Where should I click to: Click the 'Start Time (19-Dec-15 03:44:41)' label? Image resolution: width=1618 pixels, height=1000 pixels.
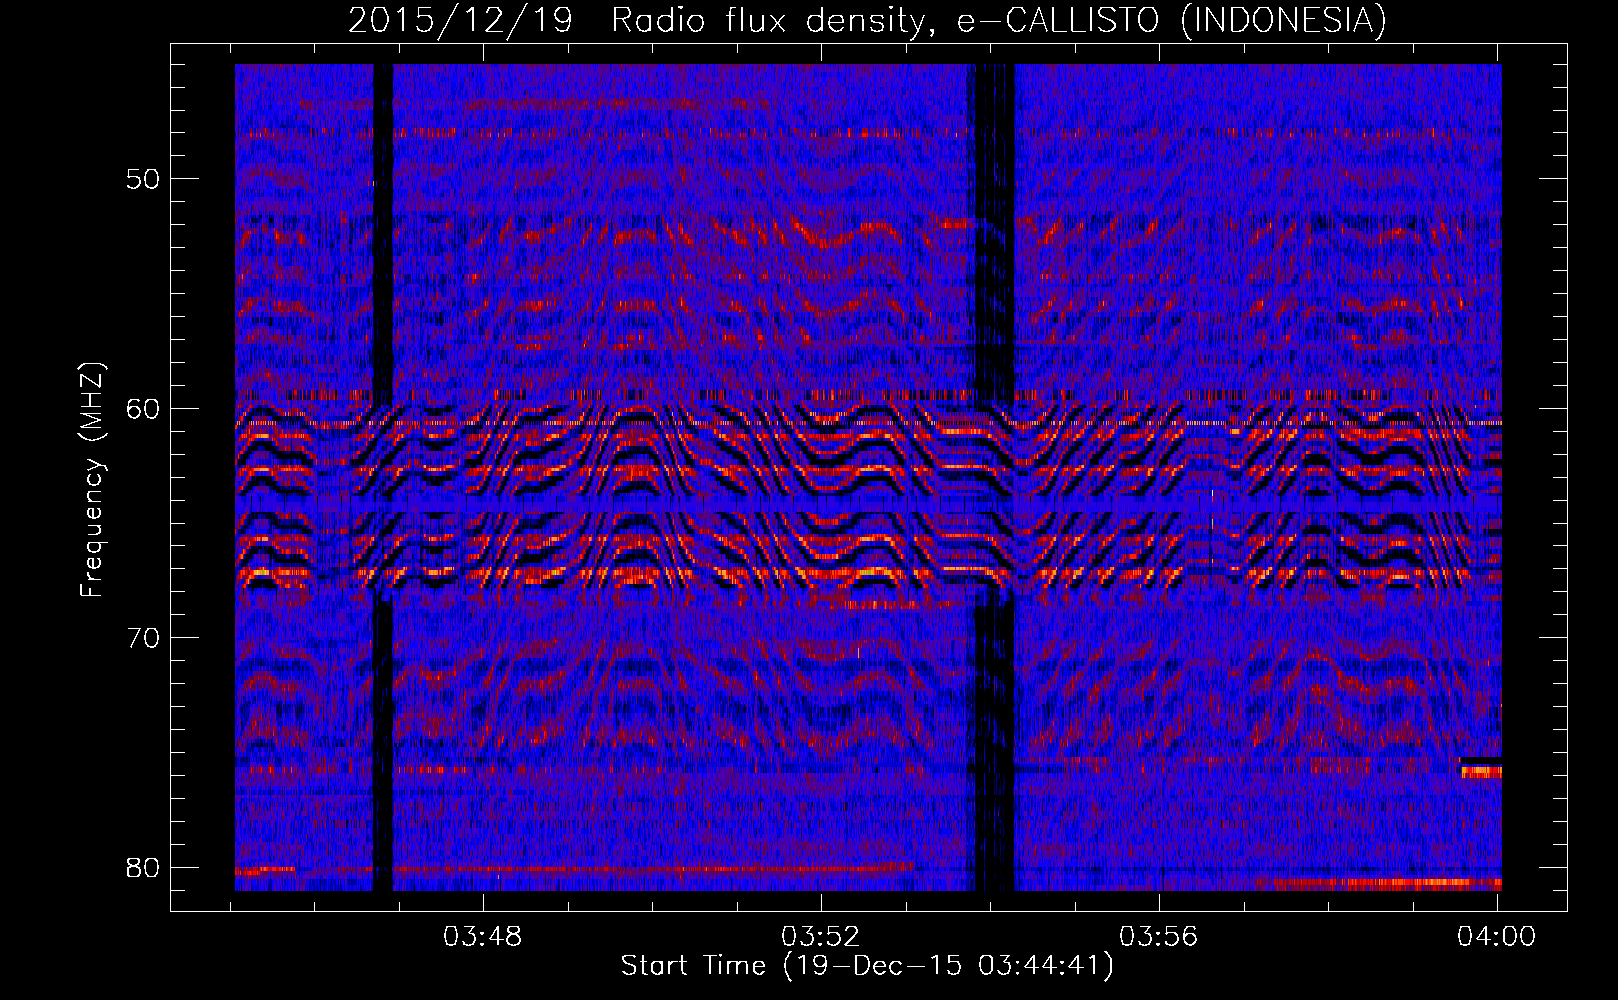tap(867, 966)
